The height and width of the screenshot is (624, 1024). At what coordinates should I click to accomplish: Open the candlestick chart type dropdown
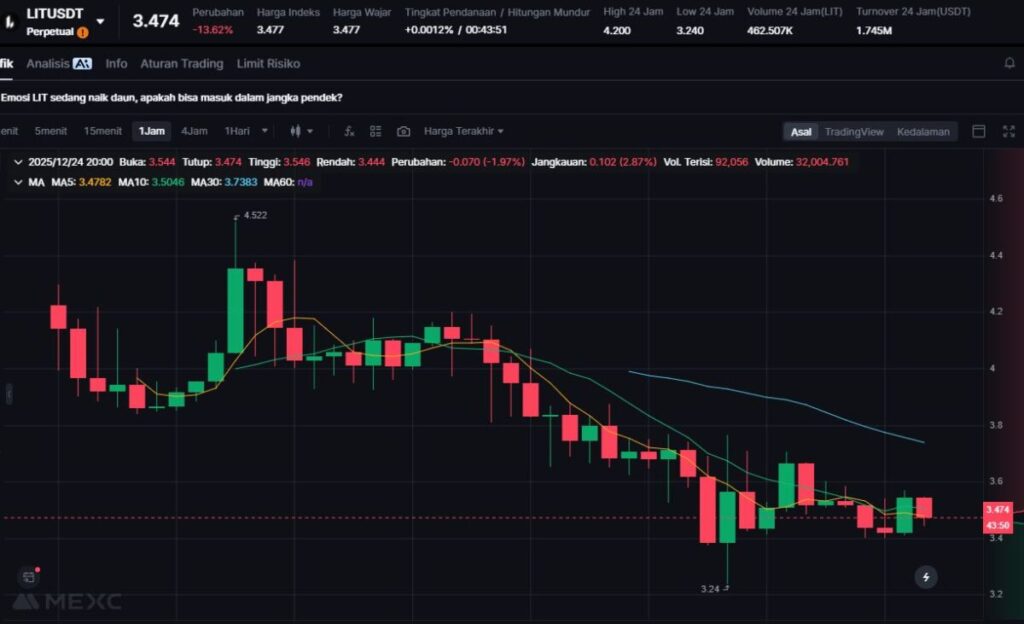(301, 131)
